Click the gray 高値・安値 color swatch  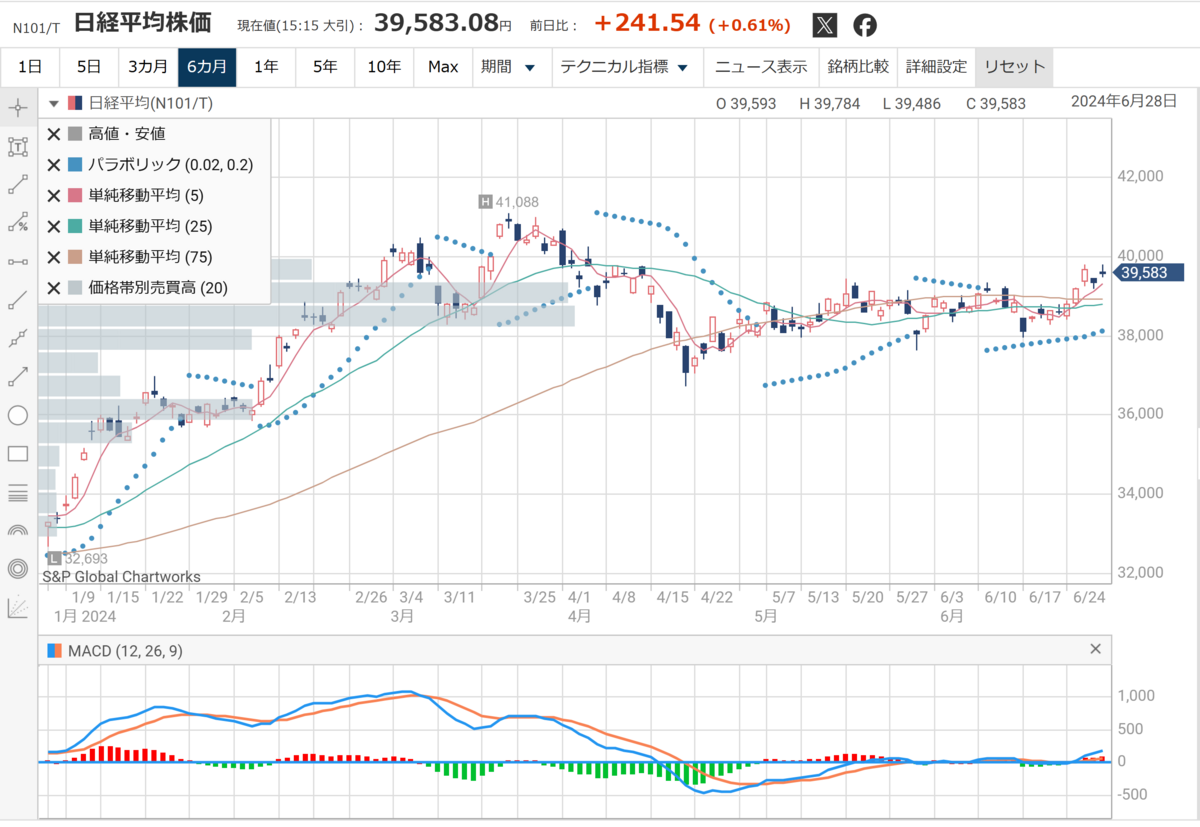pyautogui.click(x=75, y=133)
